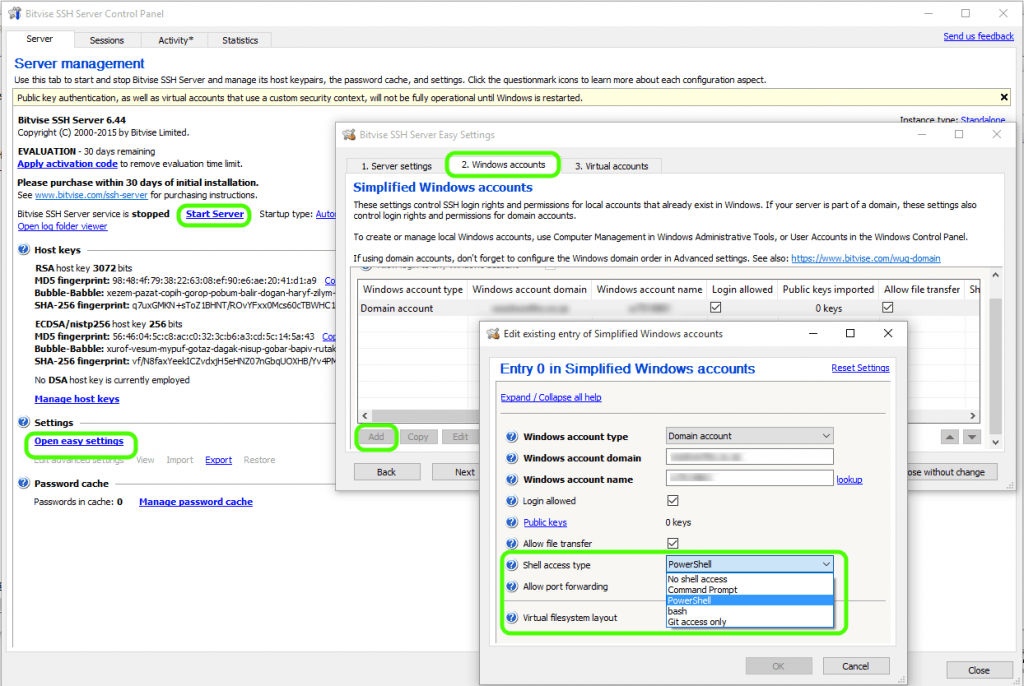Choose Command Prompt shell option
This screenshot has width=1024, height=686.
pos(750,589)
